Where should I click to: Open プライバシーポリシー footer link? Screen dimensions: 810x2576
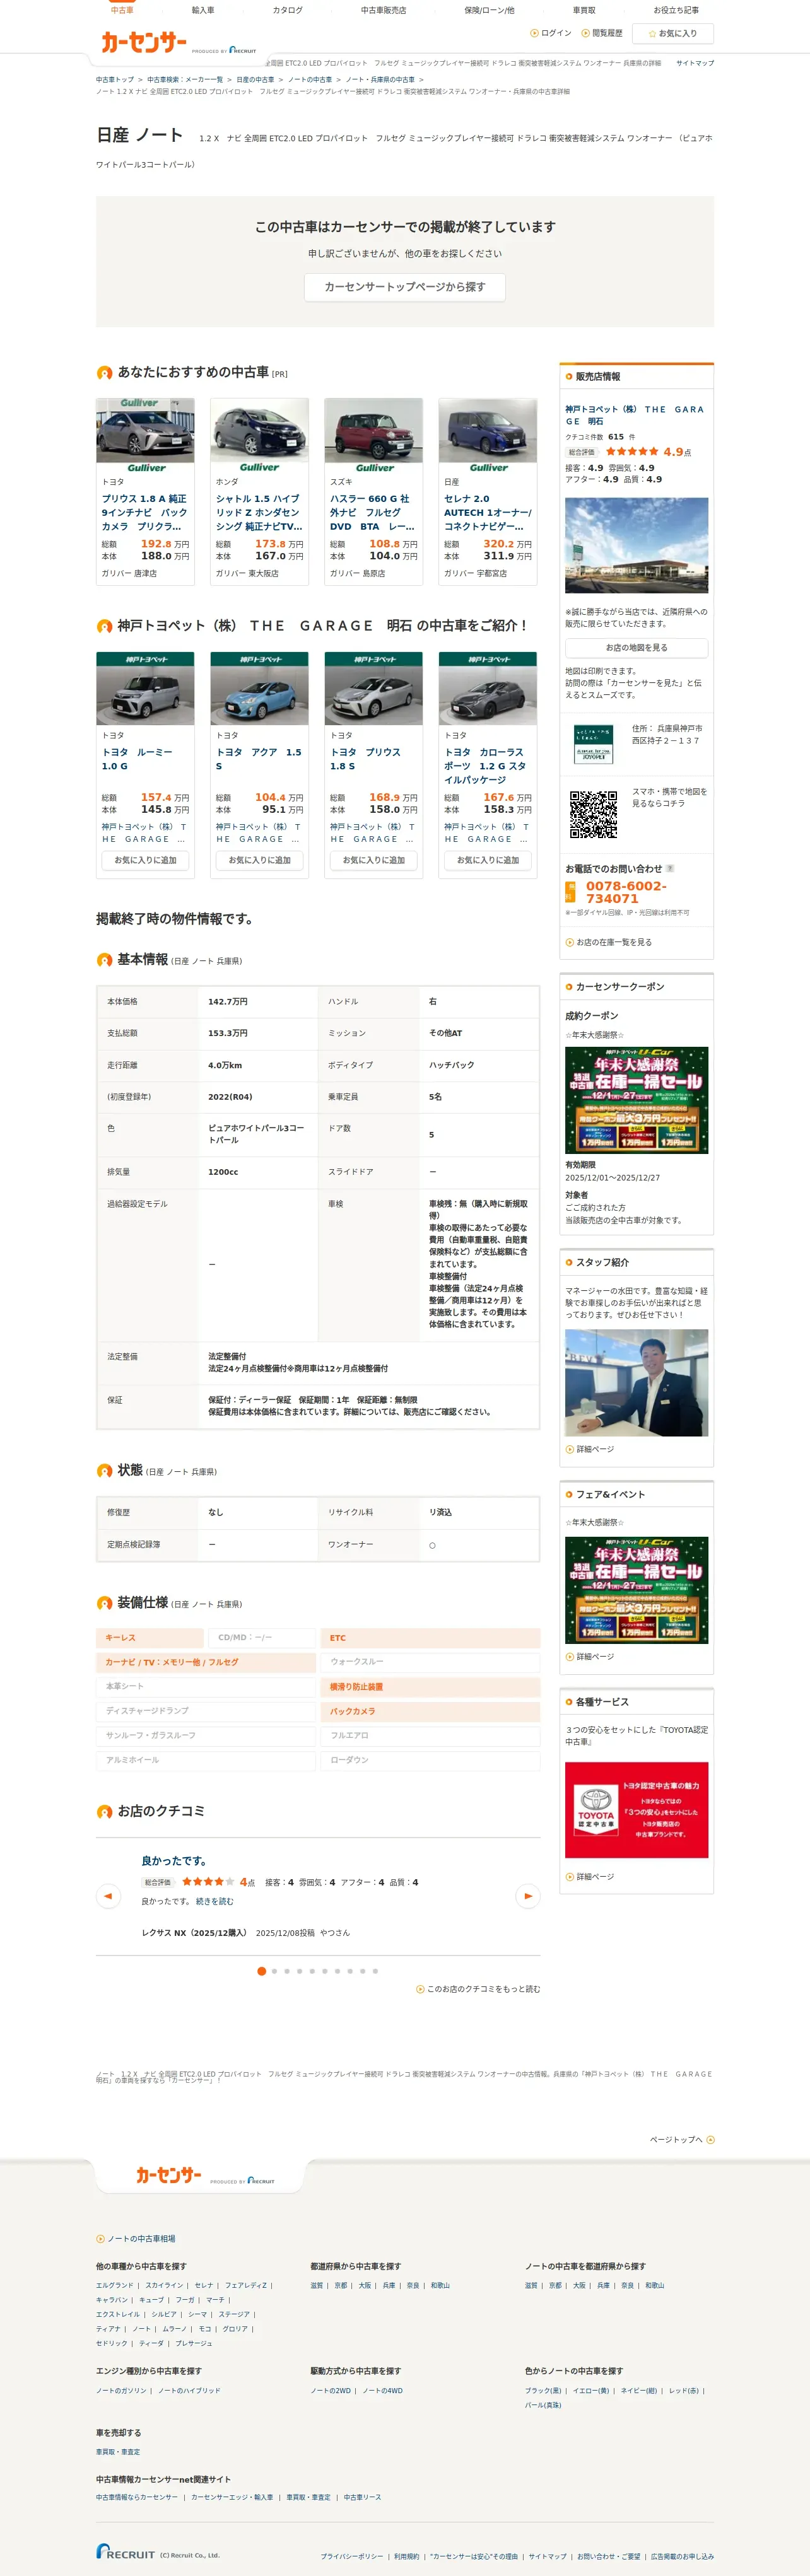(x=352, y=2556)
